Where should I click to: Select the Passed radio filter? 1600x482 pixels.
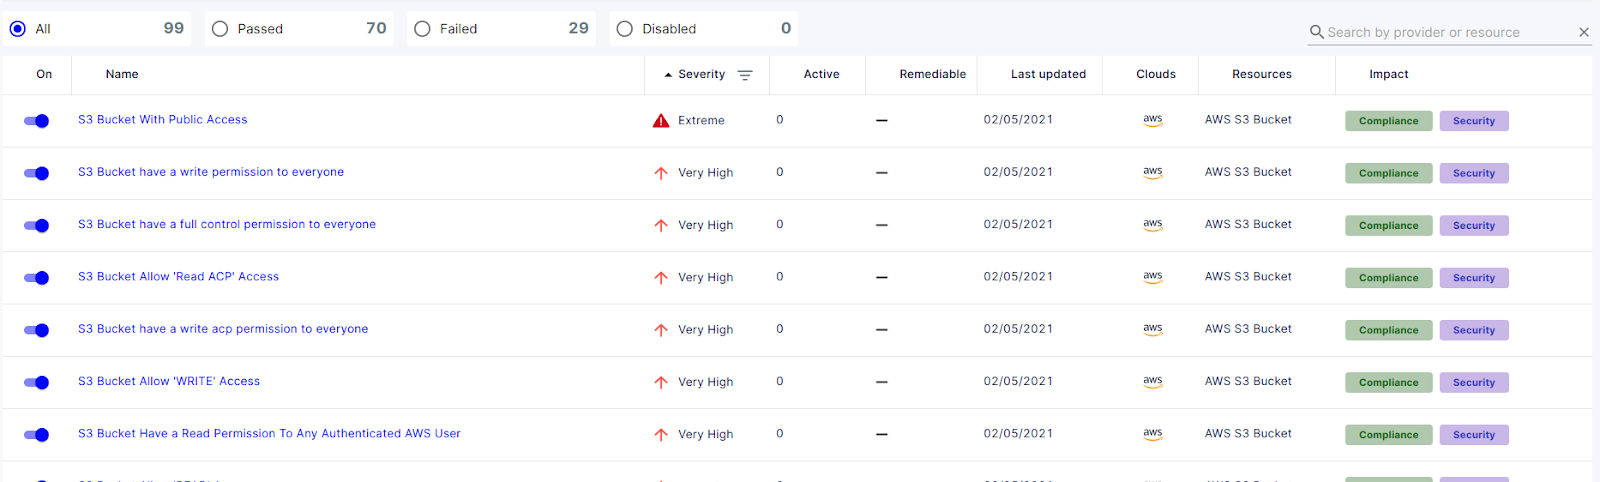(220, 29)
